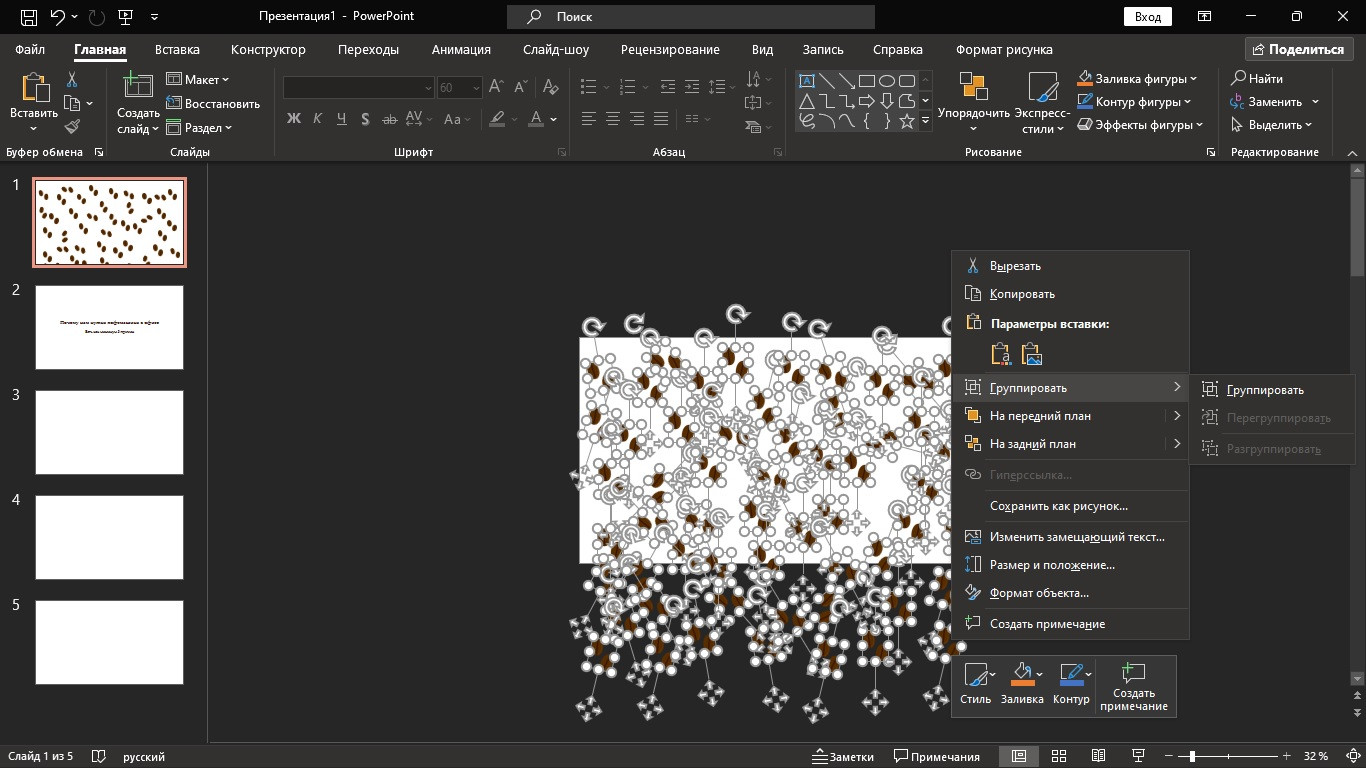Switch to slide sorter view
Image resolution: width=1366 pixels, height=768 pixels.
tap(1059, 756)
